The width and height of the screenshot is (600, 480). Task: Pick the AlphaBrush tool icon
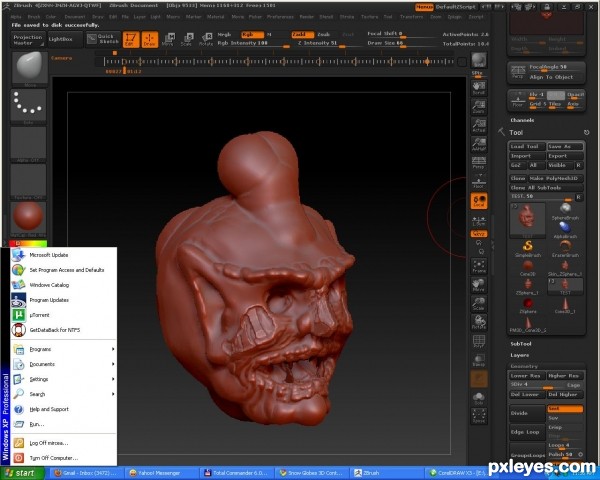pos(565,230)
